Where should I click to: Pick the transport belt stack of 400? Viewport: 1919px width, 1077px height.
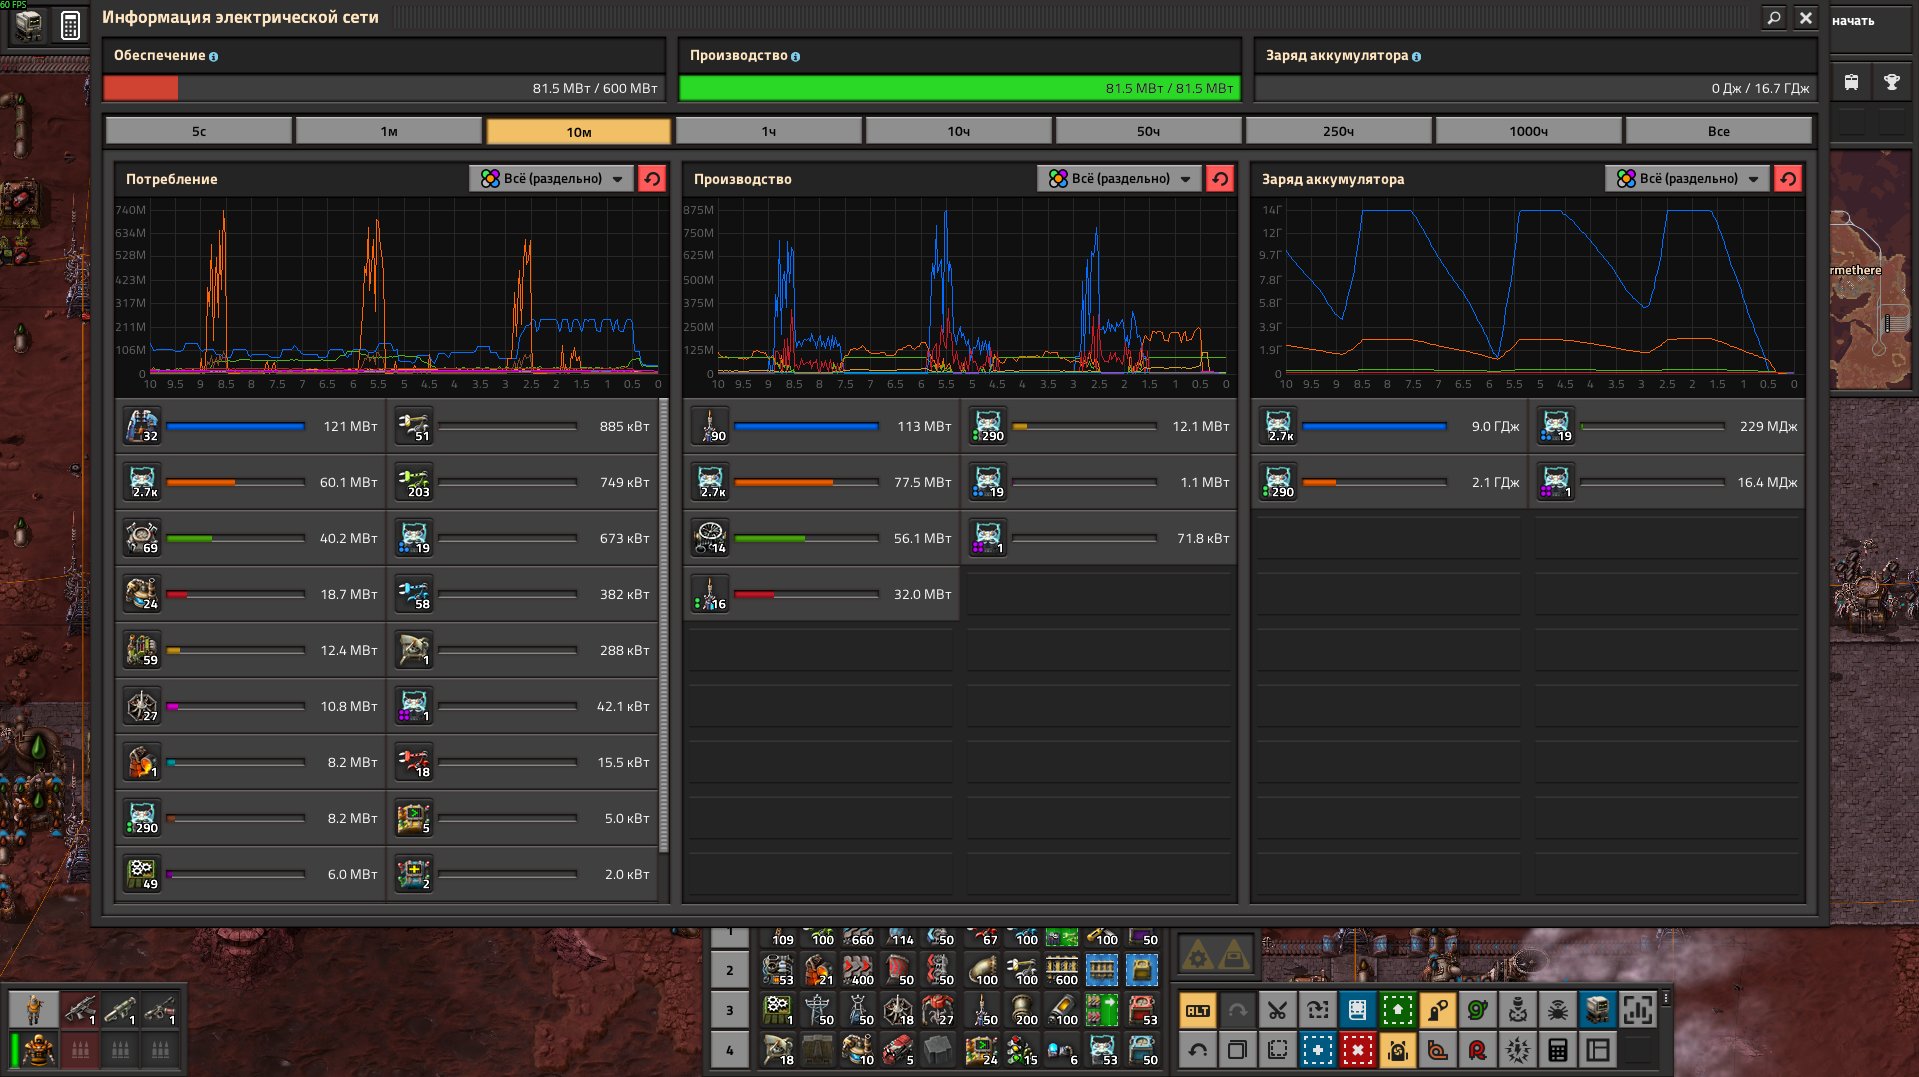(x=858, y=969)
